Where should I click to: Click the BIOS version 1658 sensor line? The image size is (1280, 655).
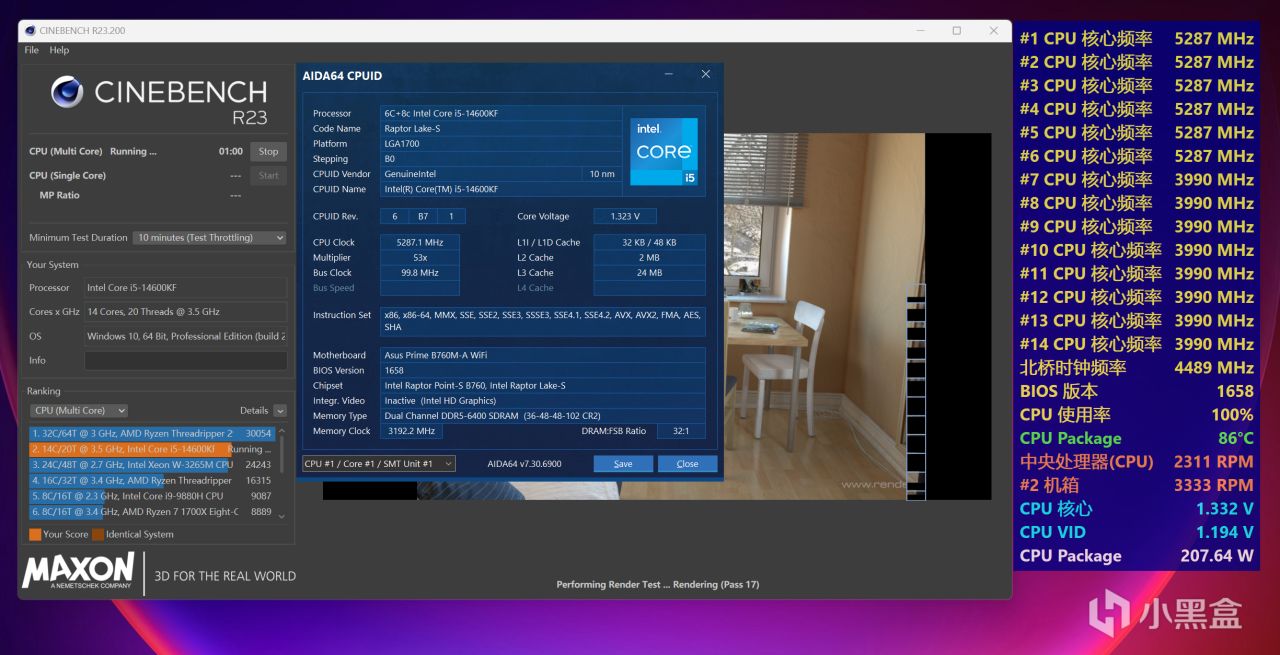(x=1136, y=391)
